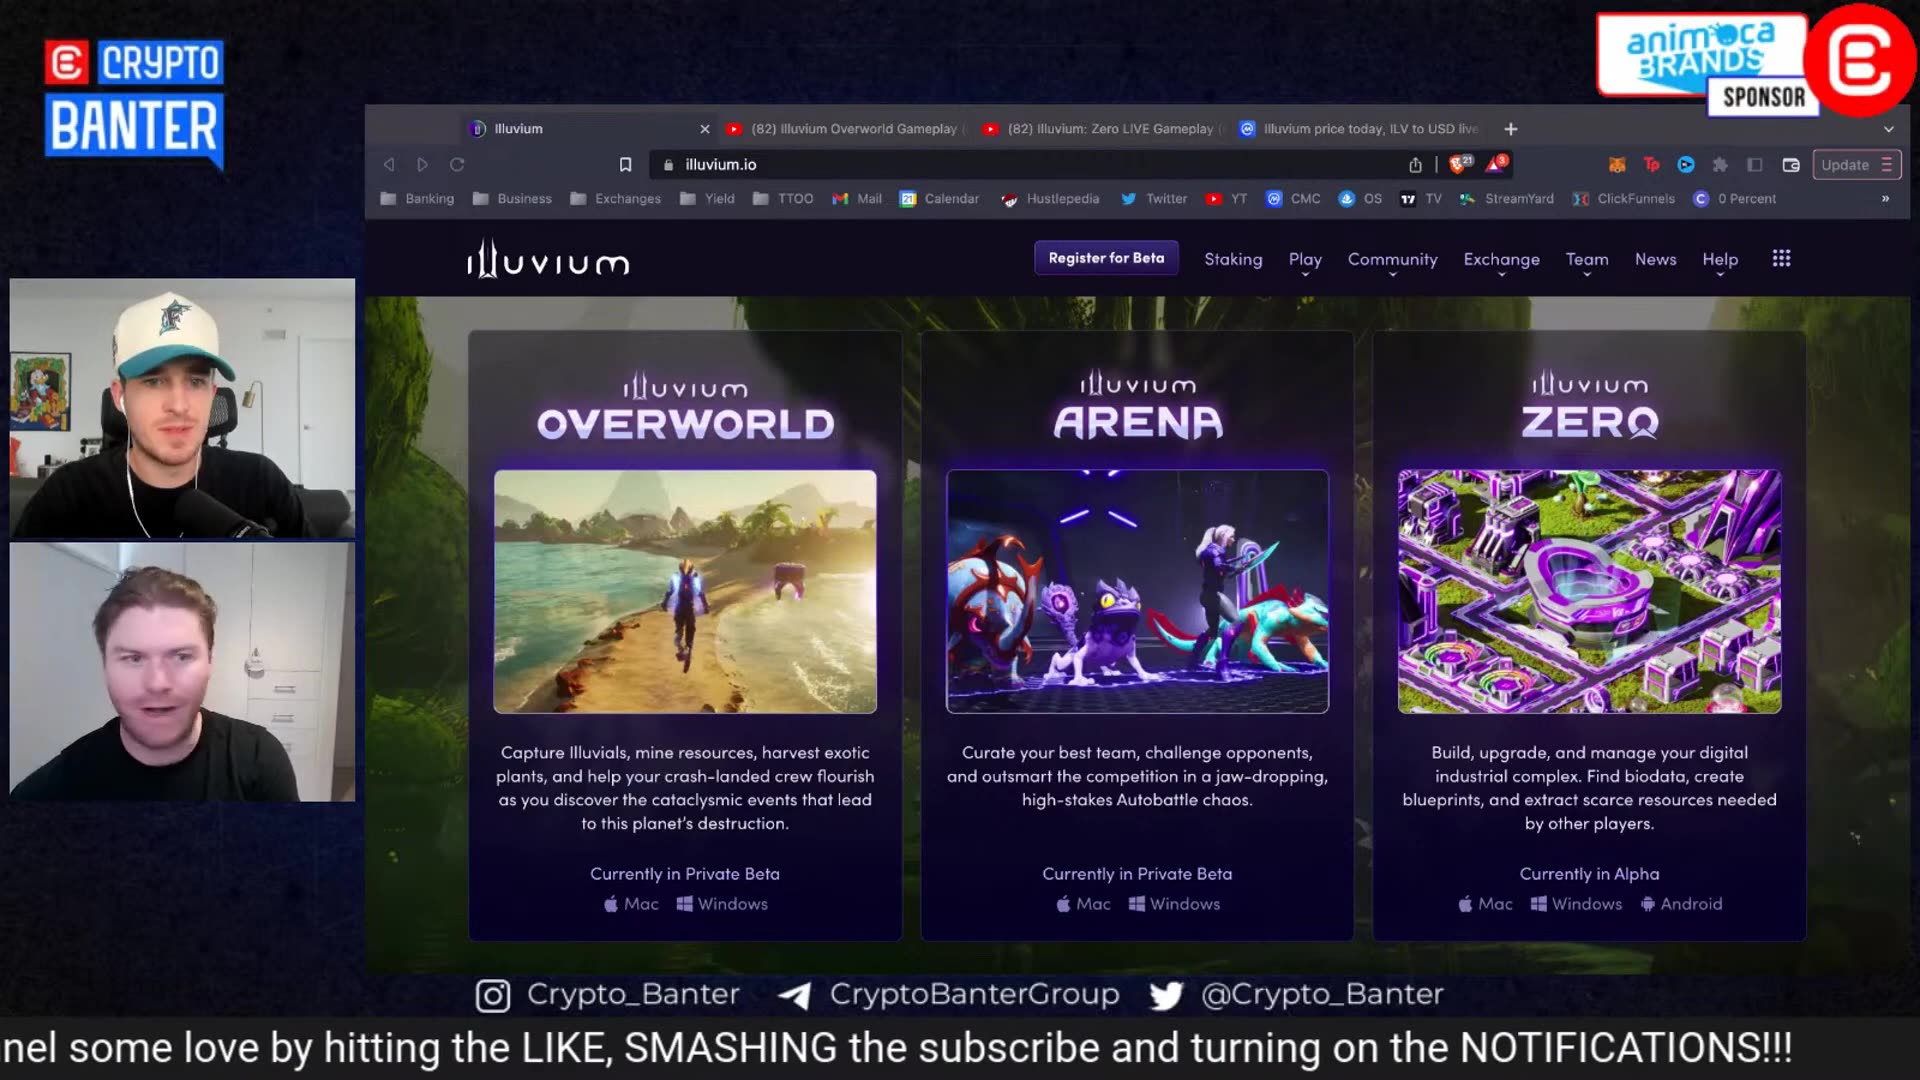Image resolution: width=1920 pixels, height=1080 pixels.
Task: Click Register for Beta button
Action: point(1106,258)
